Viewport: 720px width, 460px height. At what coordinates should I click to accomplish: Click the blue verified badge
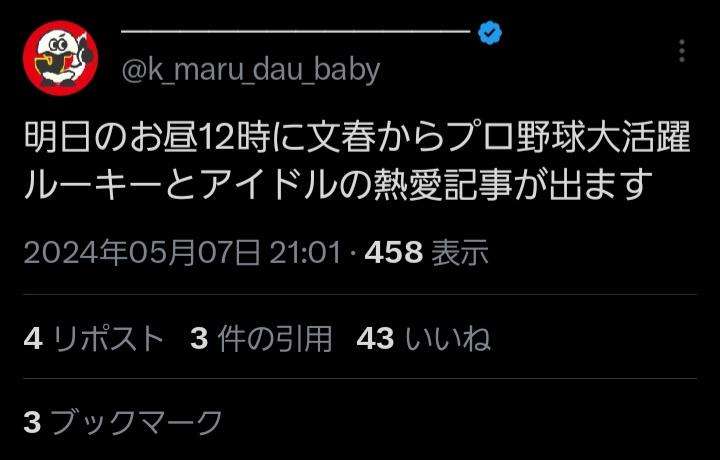(x=490, y=32)
